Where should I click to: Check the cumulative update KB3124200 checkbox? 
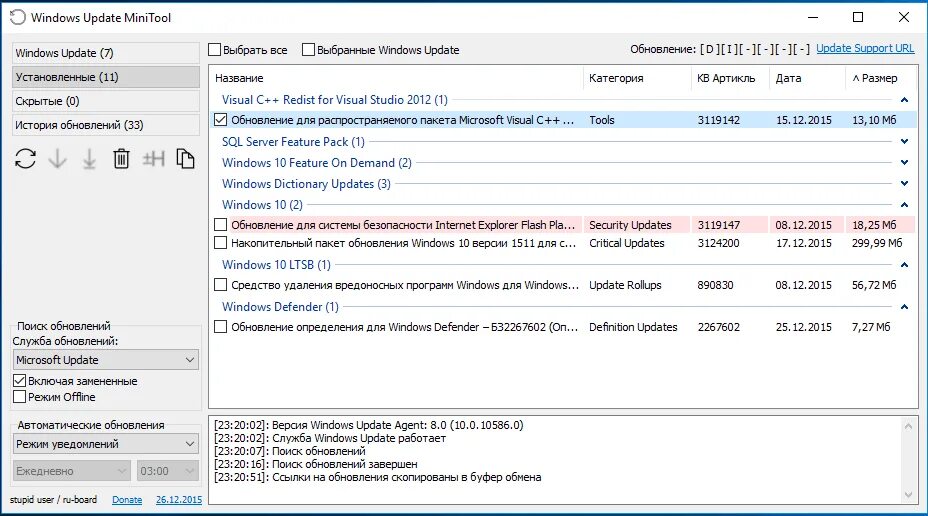(220, 243)
